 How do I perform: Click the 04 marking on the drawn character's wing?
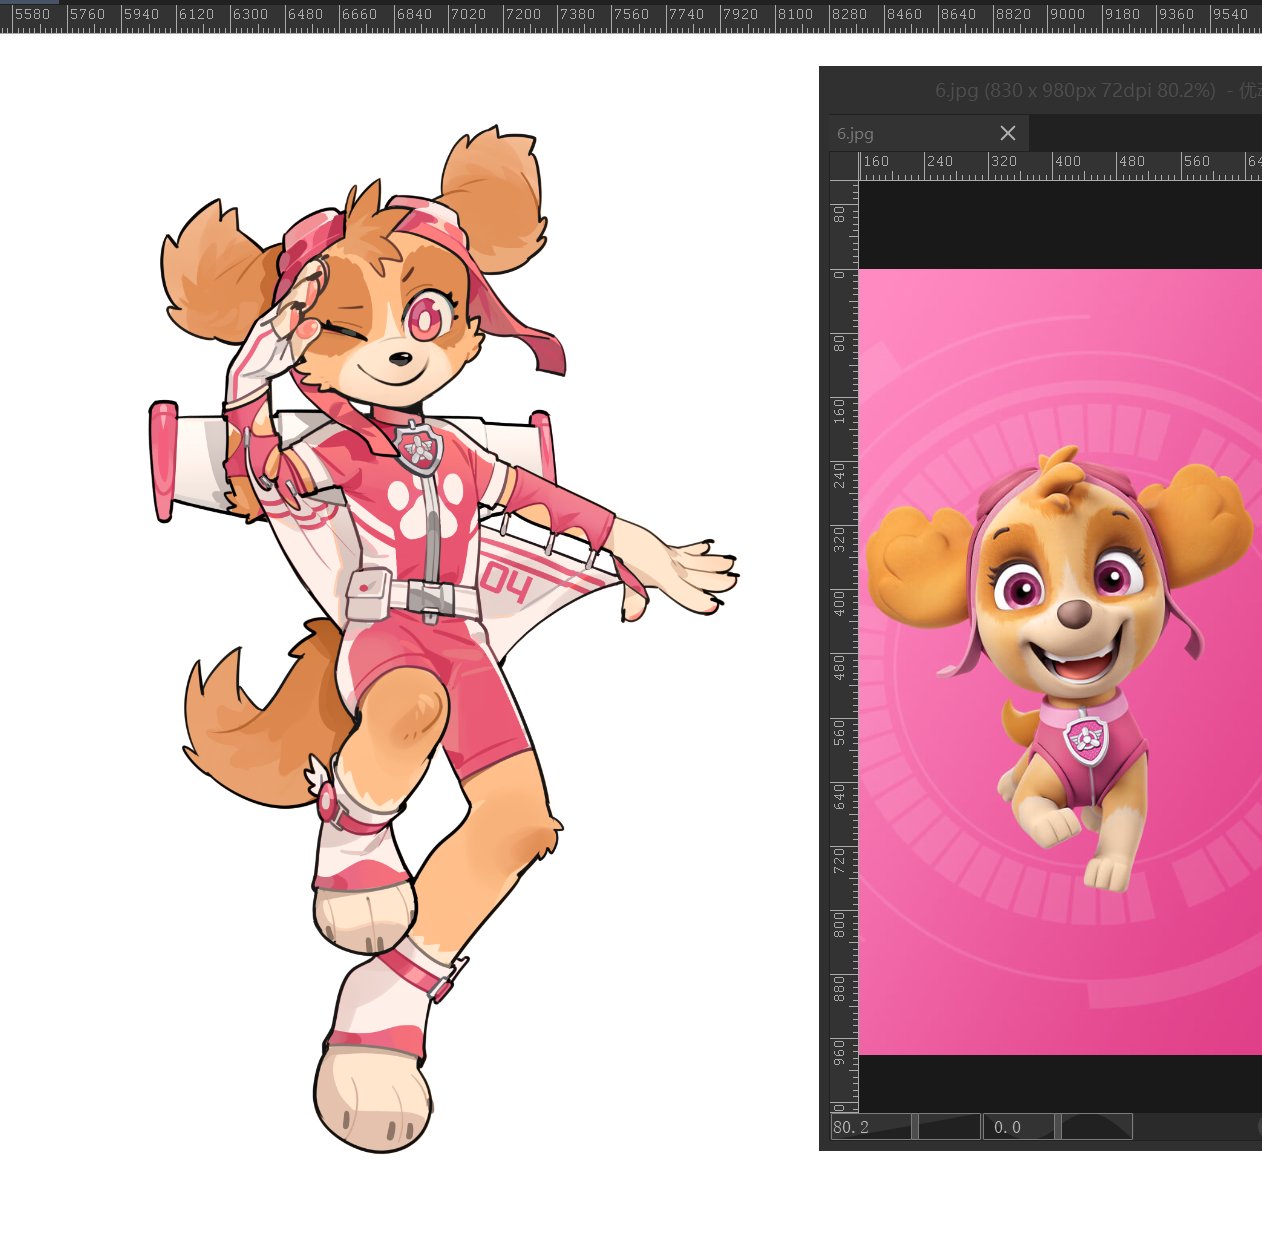(x=505, y=582)
